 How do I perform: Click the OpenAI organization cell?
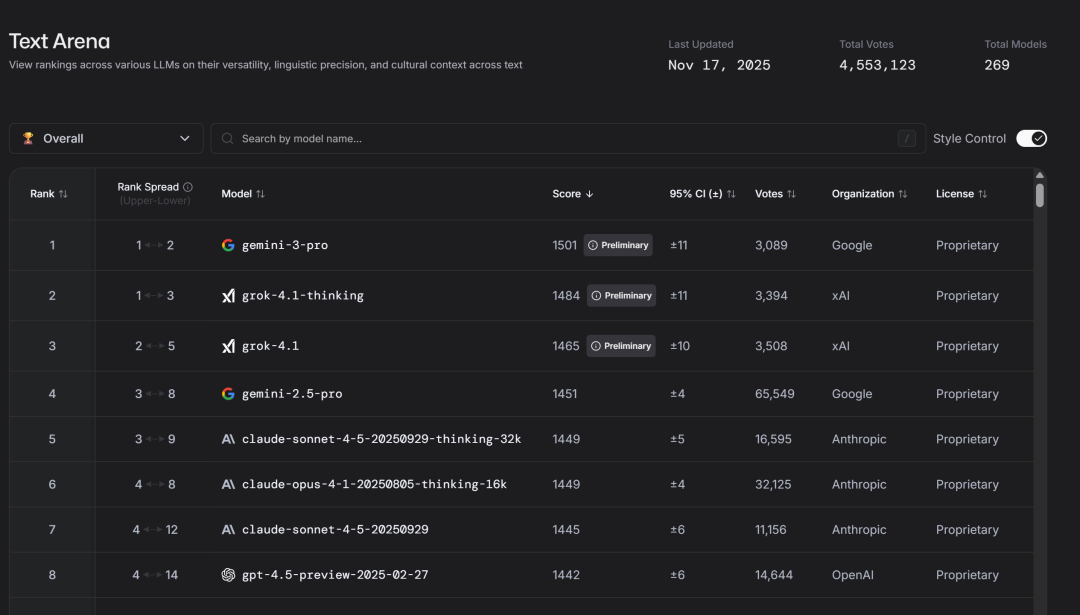(853, 575)
